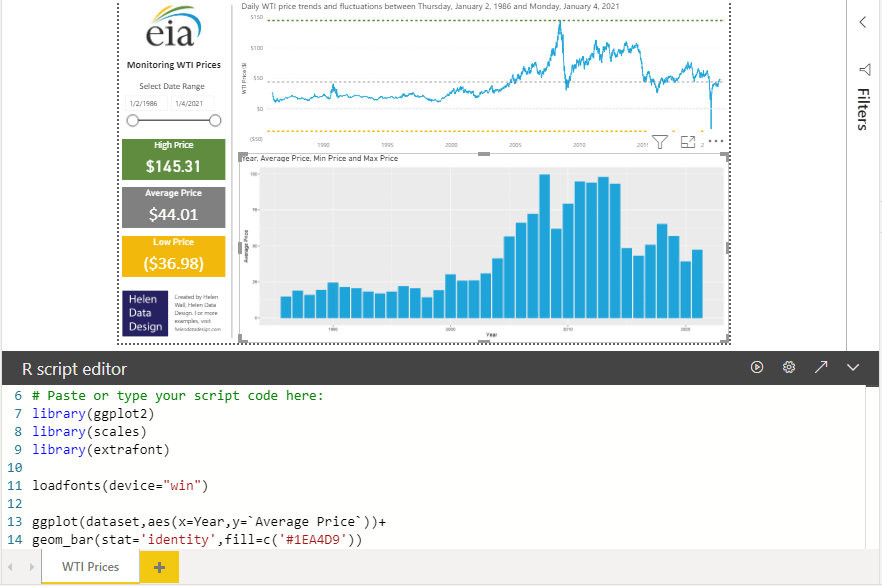Screen dimensions: 882x586
Task: Collapse the R script editor with the chevron
Action: 853,367
